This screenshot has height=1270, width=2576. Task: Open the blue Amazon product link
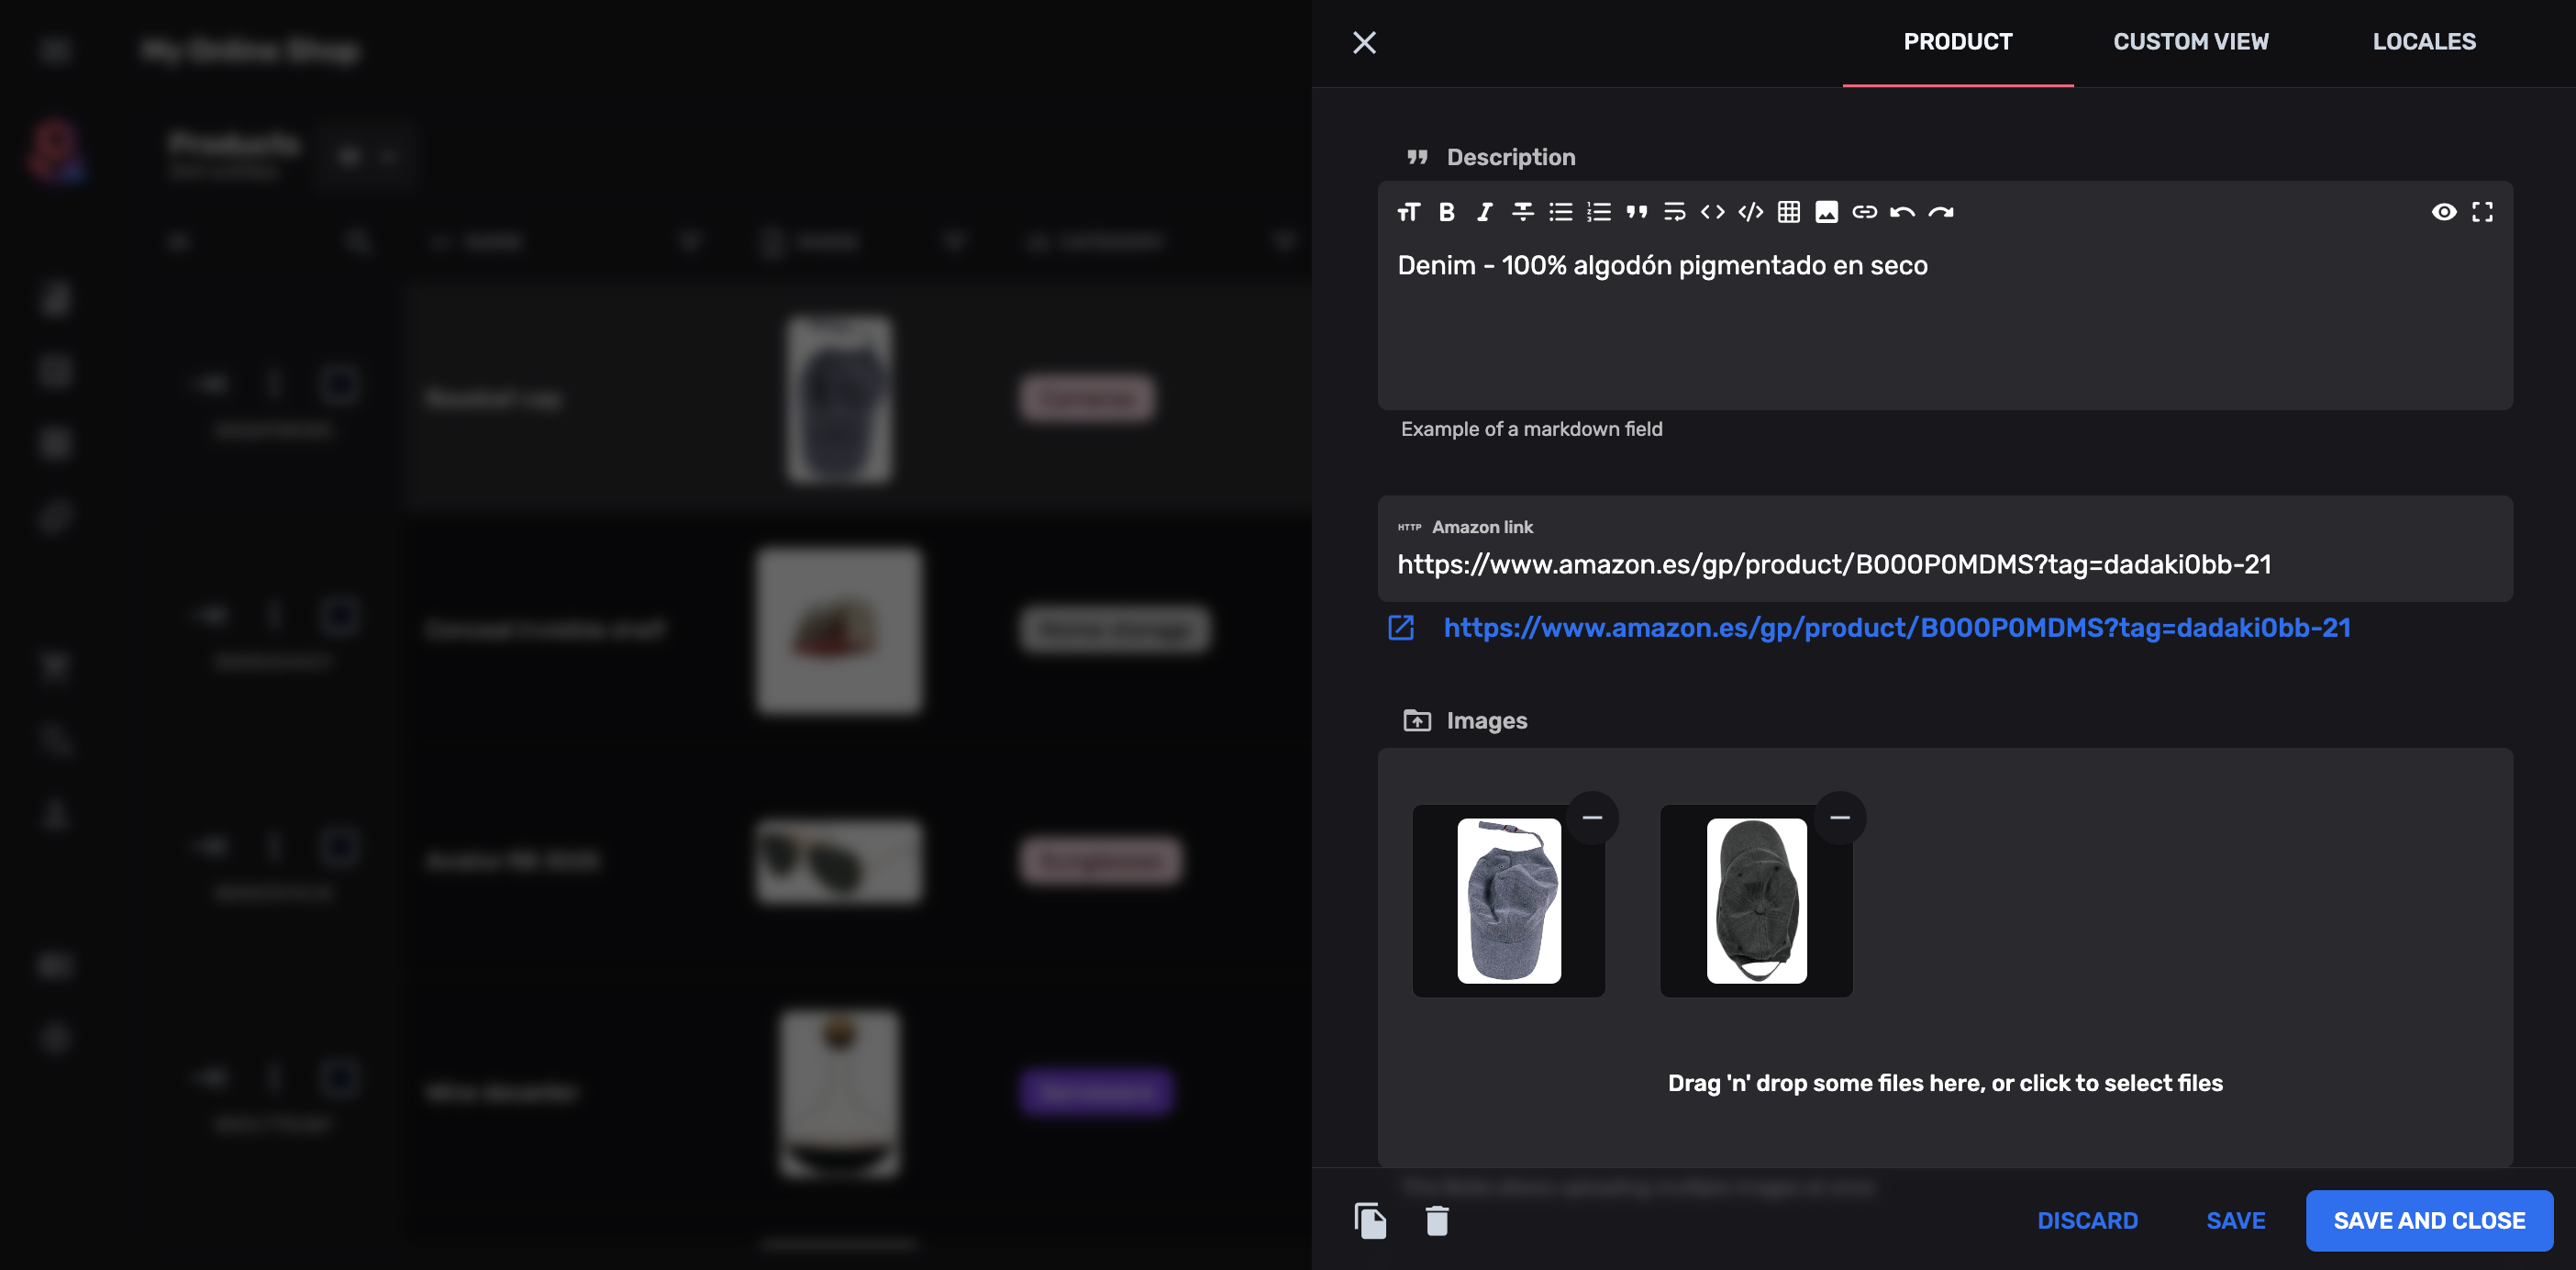[x=1896, y=627]
